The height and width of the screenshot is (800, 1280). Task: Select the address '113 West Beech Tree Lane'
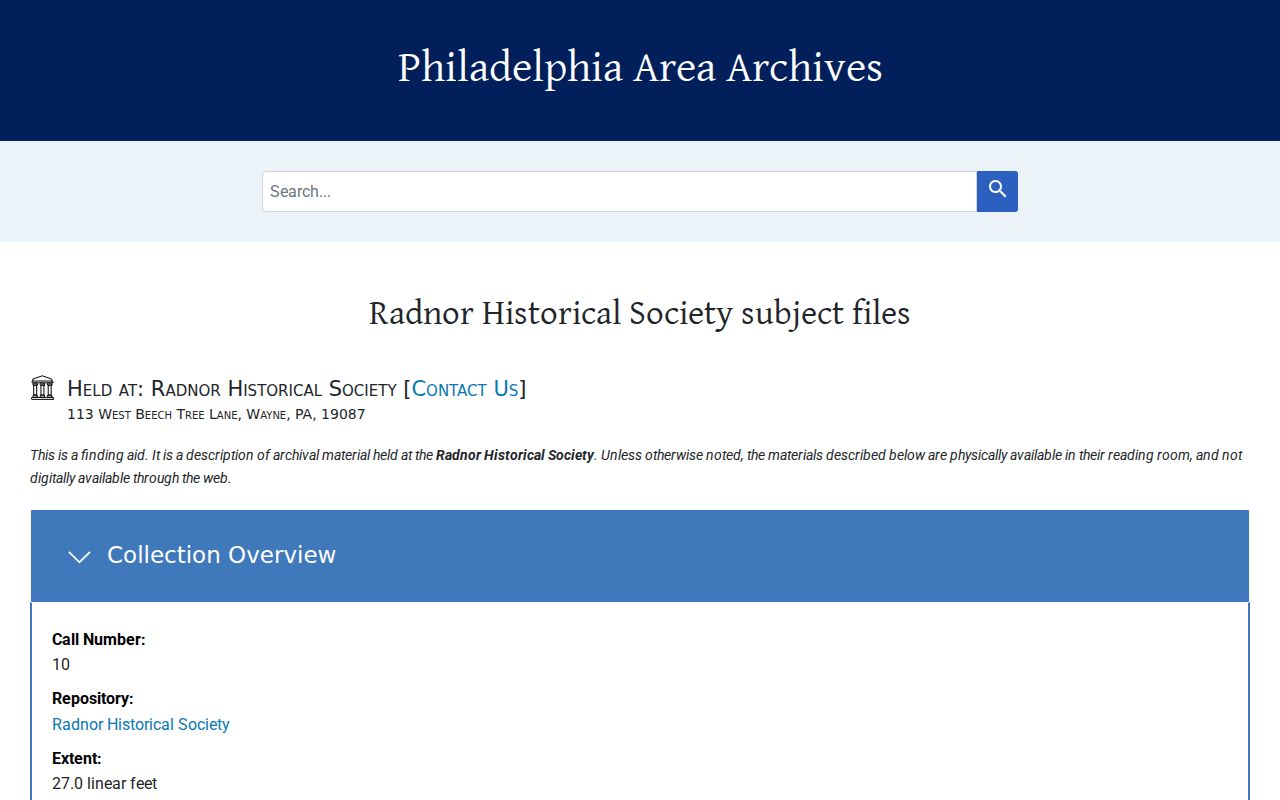[153, 414]
